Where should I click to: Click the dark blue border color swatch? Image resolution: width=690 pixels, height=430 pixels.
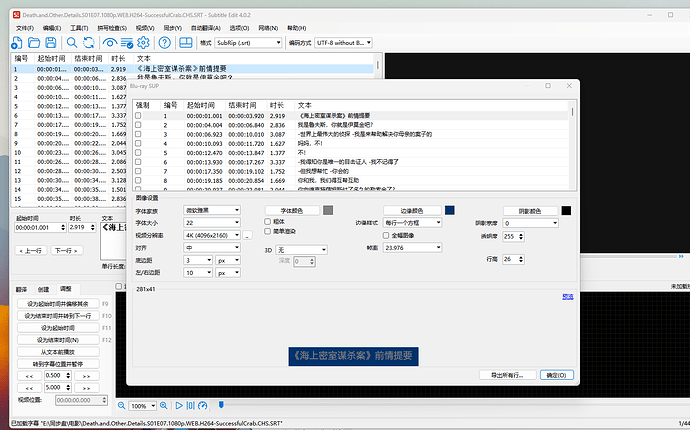tap(450, 210)
